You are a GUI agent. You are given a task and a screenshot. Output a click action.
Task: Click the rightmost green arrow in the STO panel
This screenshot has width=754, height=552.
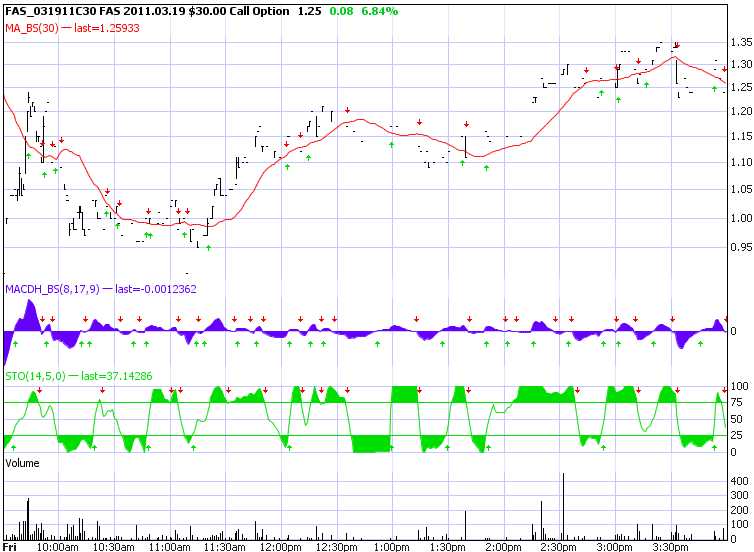[714, 447]
